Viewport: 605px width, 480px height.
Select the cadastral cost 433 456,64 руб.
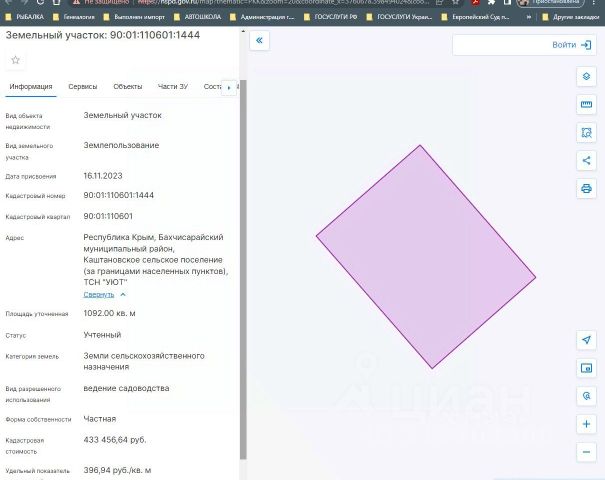pyautogui.click(x=115, y=440)
